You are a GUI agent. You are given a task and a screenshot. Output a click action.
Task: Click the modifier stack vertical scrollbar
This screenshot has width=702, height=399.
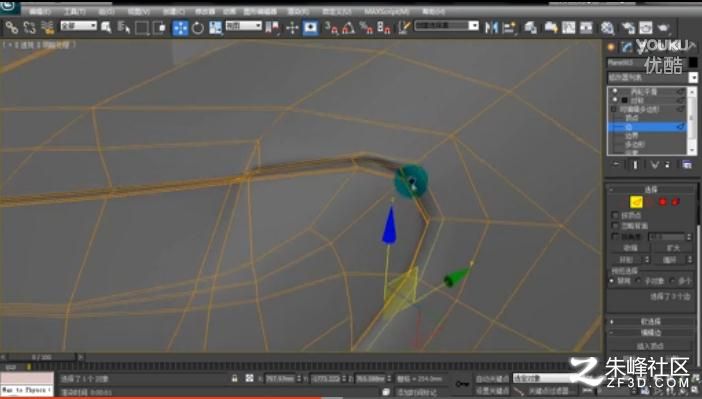[692, 121]
